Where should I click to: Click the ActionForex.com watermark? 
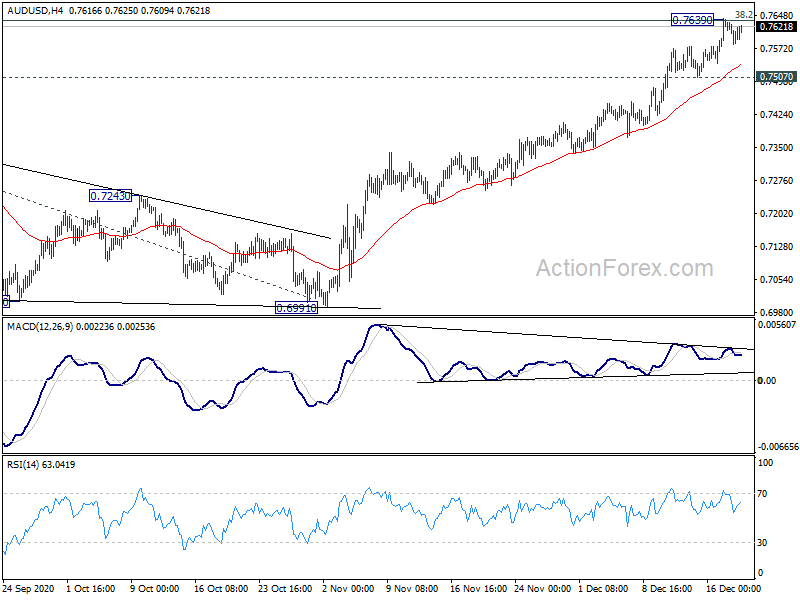point(625,268)
